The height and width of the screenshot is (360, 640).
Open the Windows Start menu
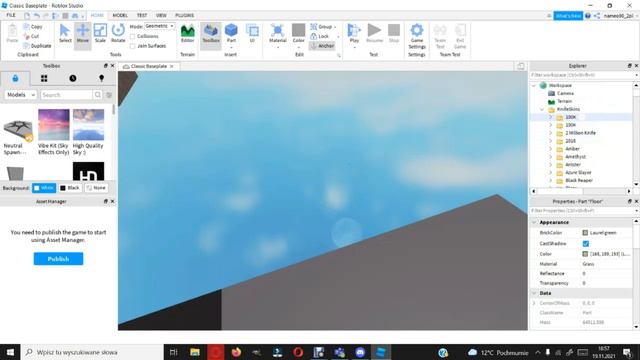pos(10,352)
